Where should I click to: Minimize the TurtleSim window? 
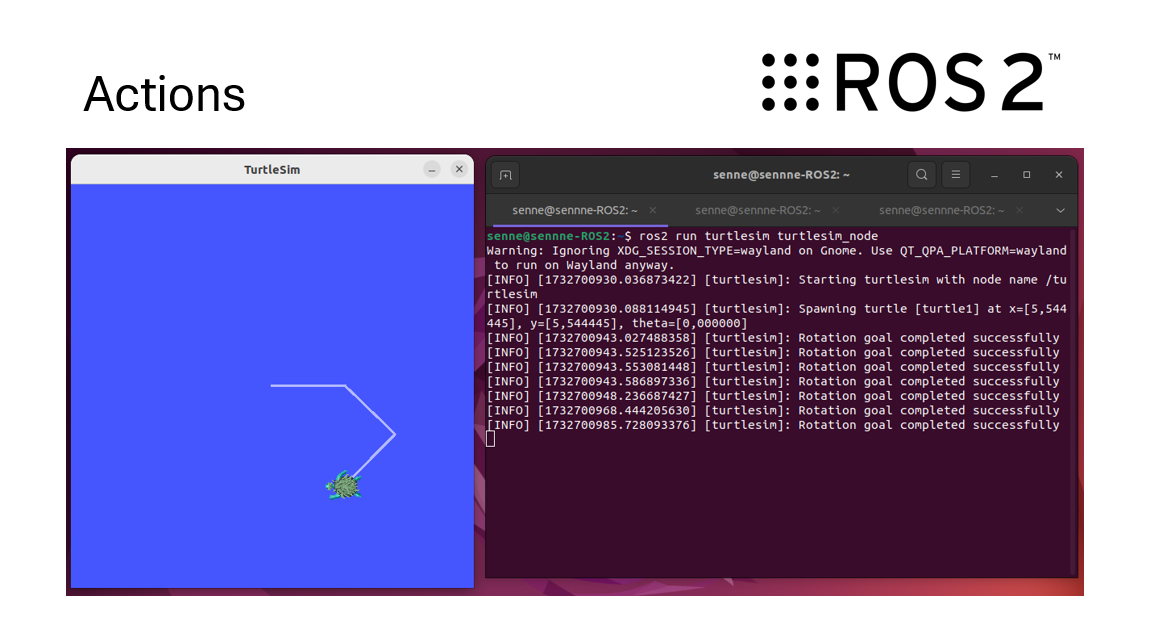(x=432, y=169)
